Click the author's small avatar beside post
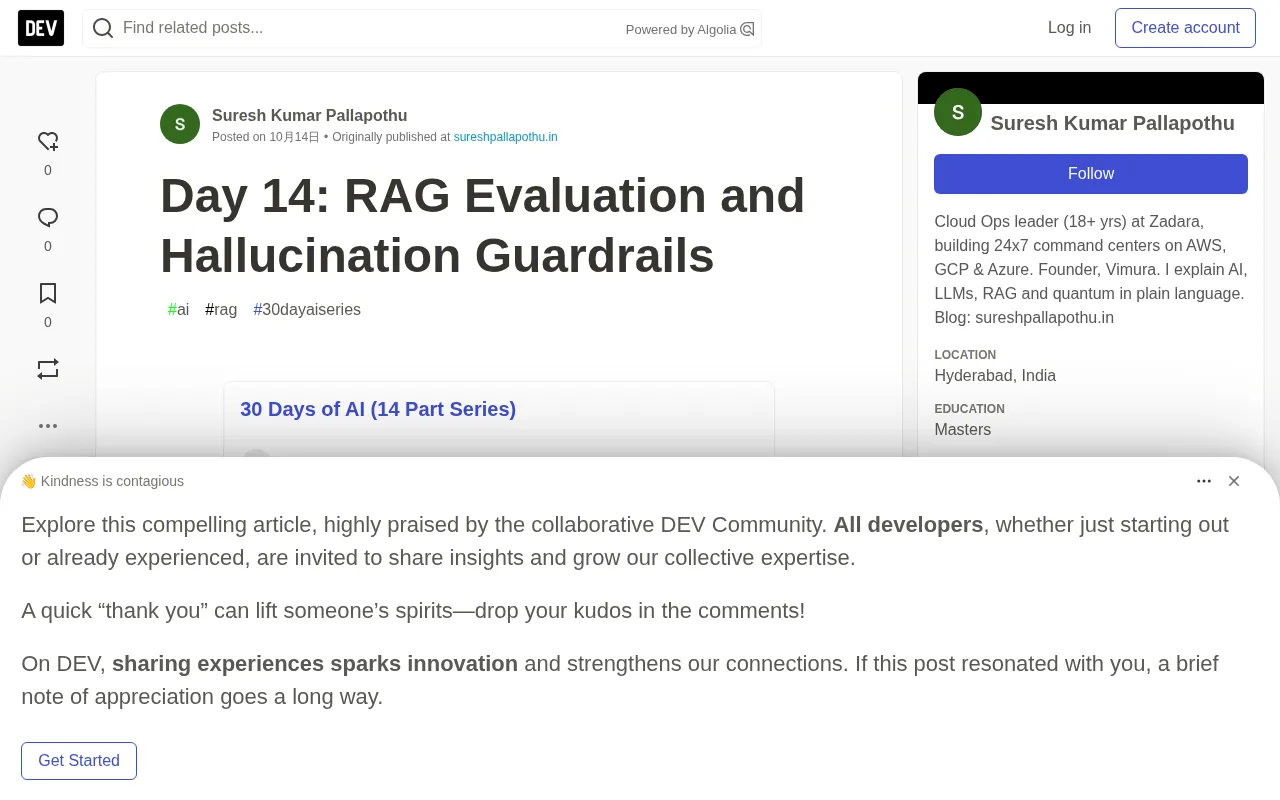The width and height of the screenshot is (1280, 800). (x=180, y=124)
